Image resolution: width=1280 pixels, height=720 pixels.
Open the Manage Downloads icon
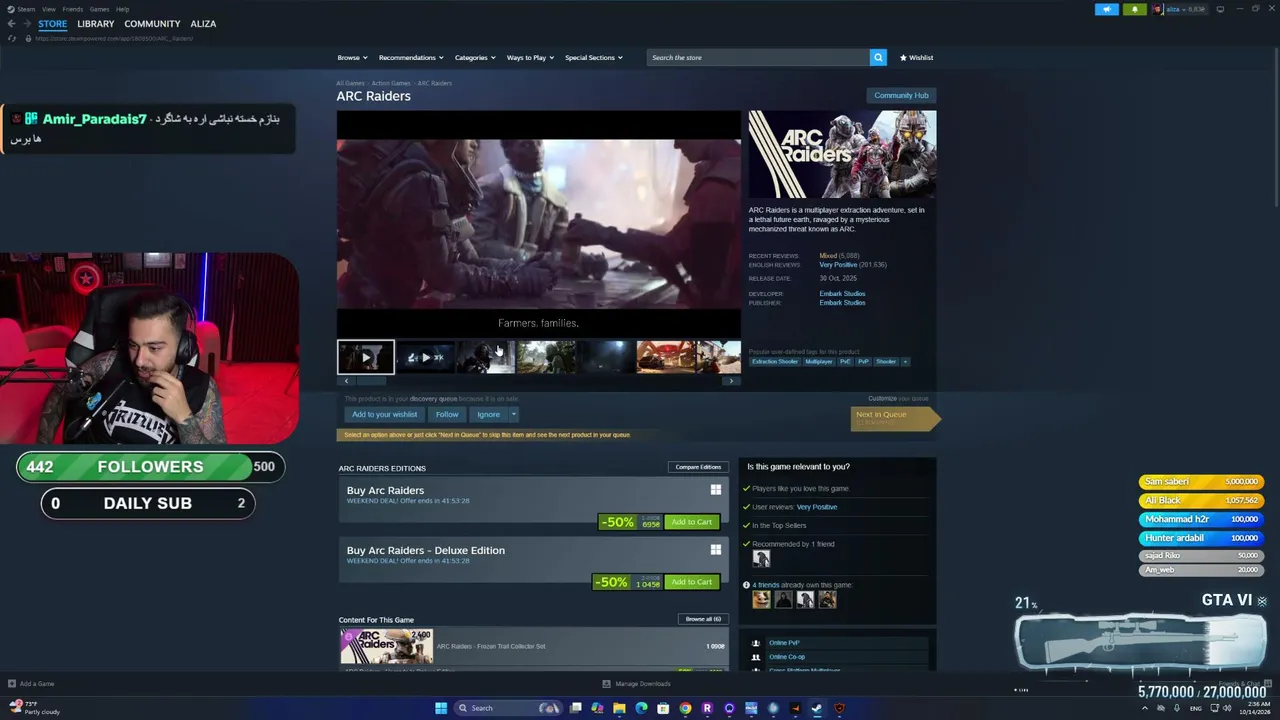tap(606, 684)
